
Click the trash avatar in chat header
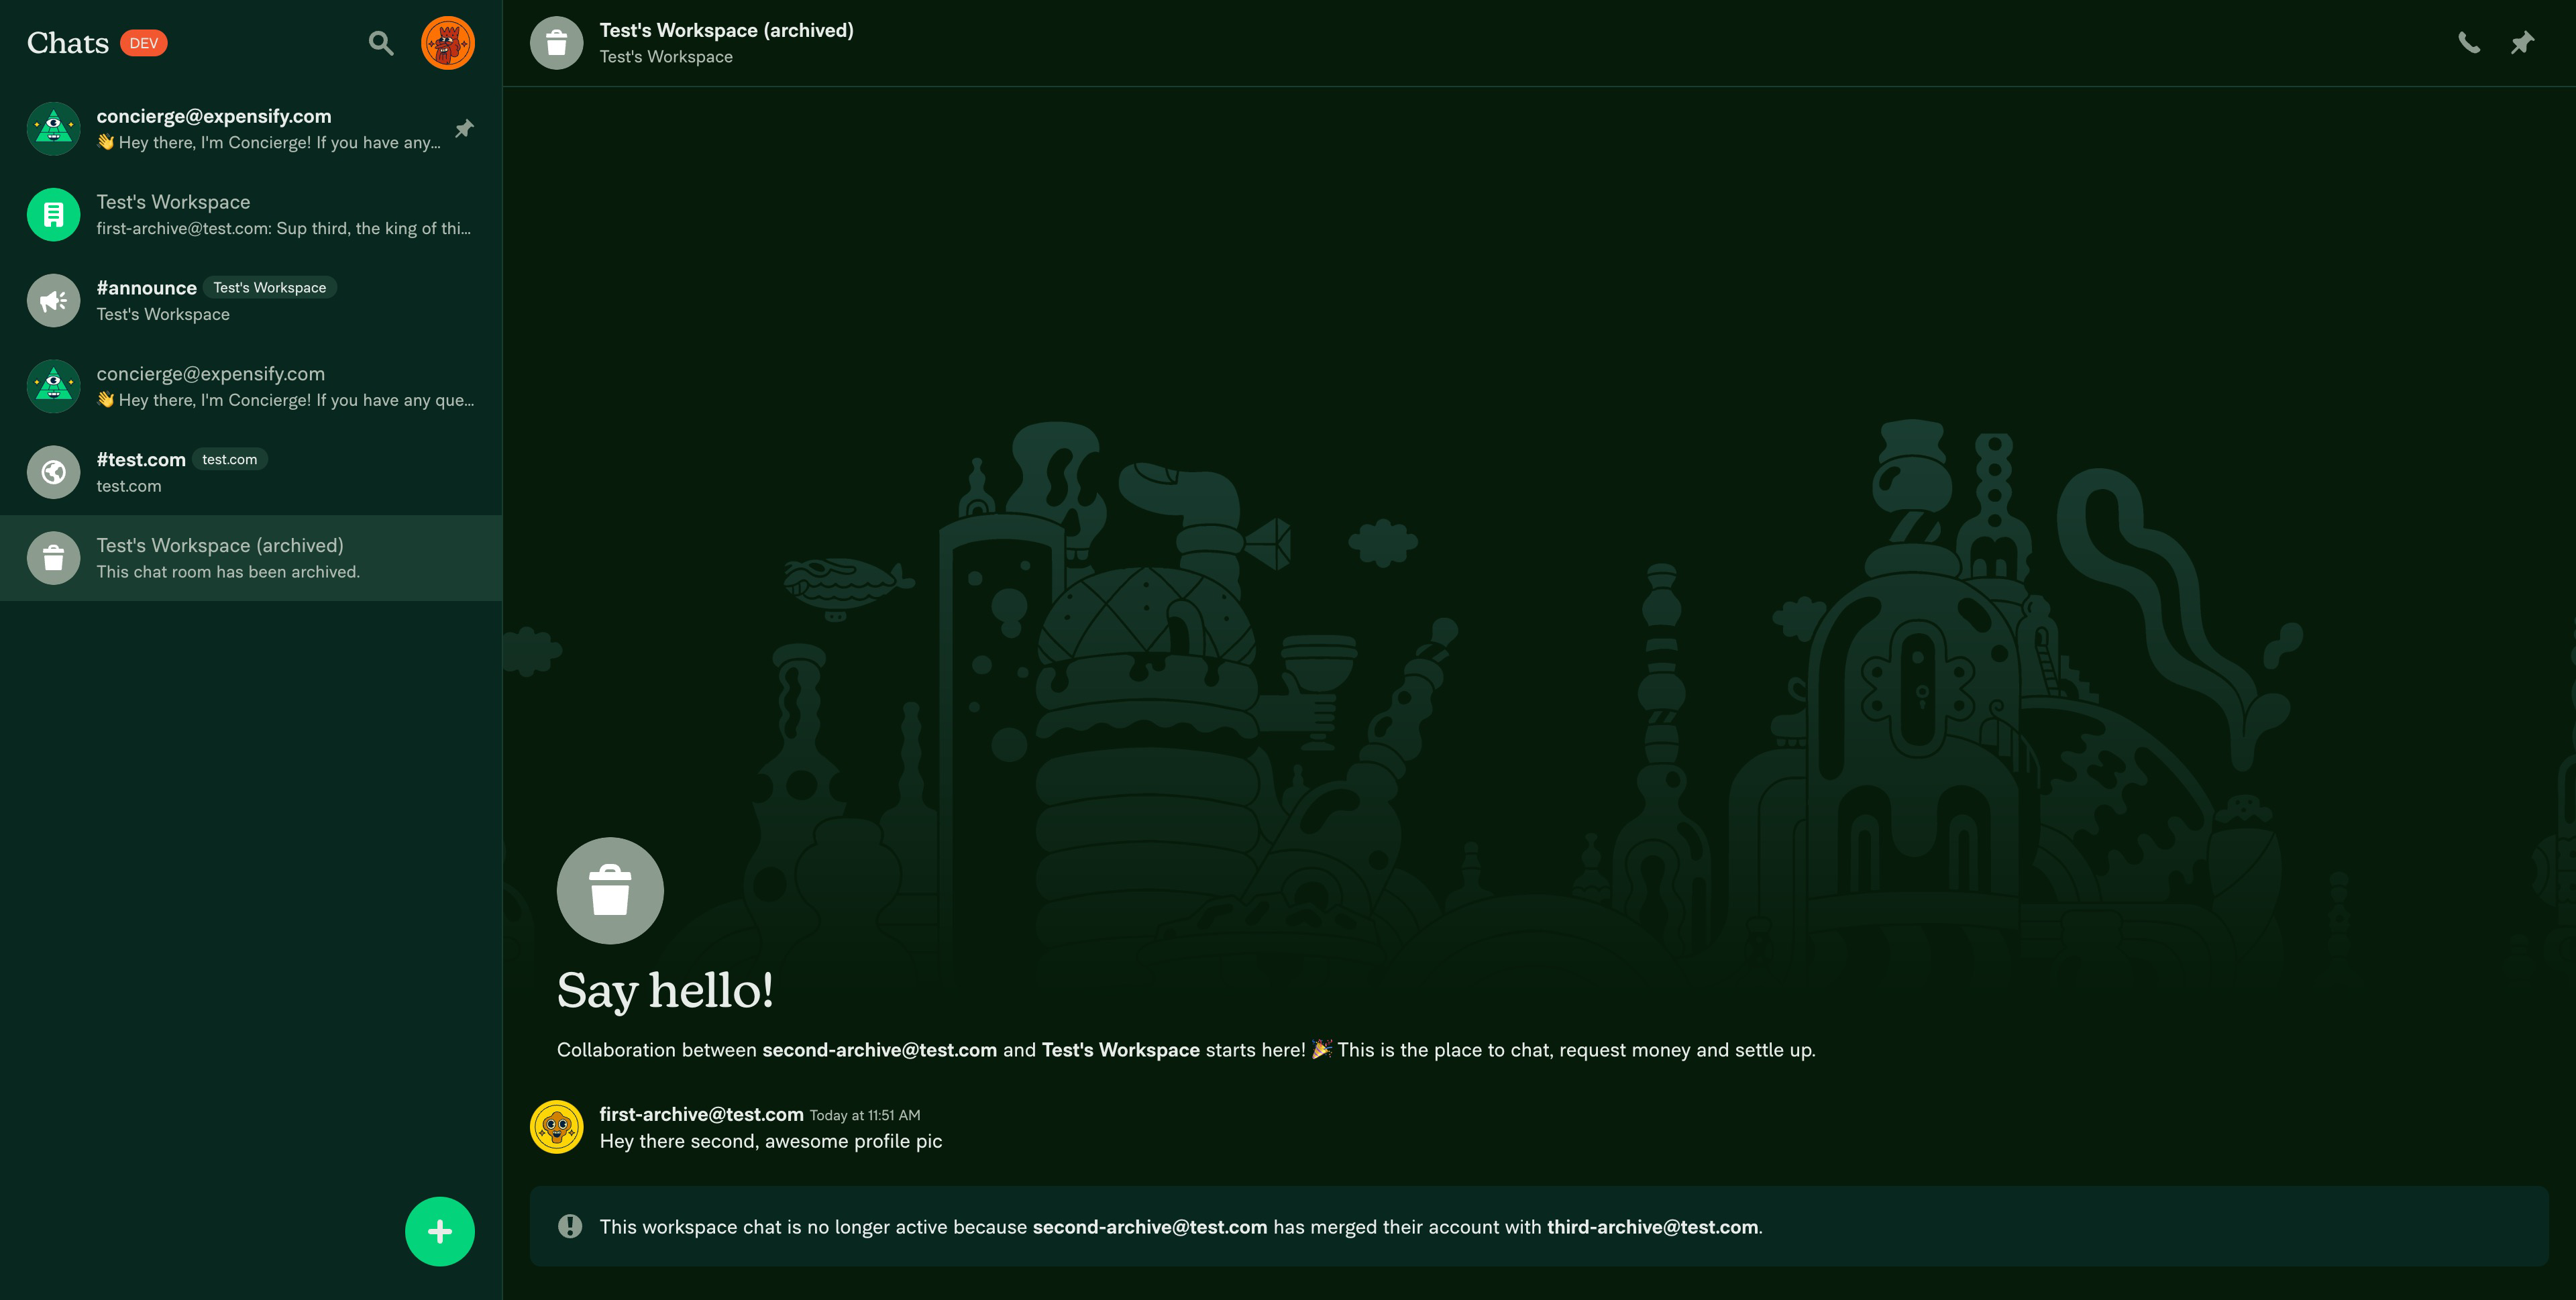pyautogui.click(x=557, y=43)
